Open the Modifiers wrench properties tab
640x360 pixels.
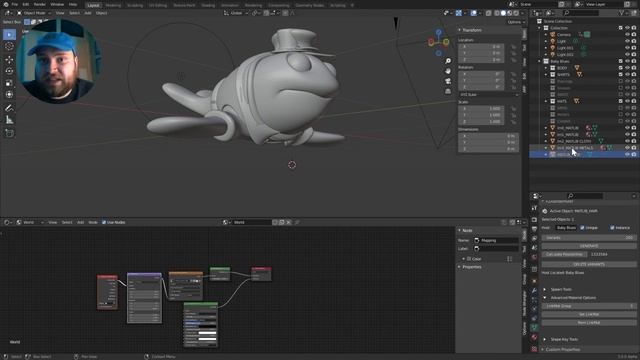tap(534, 290)
